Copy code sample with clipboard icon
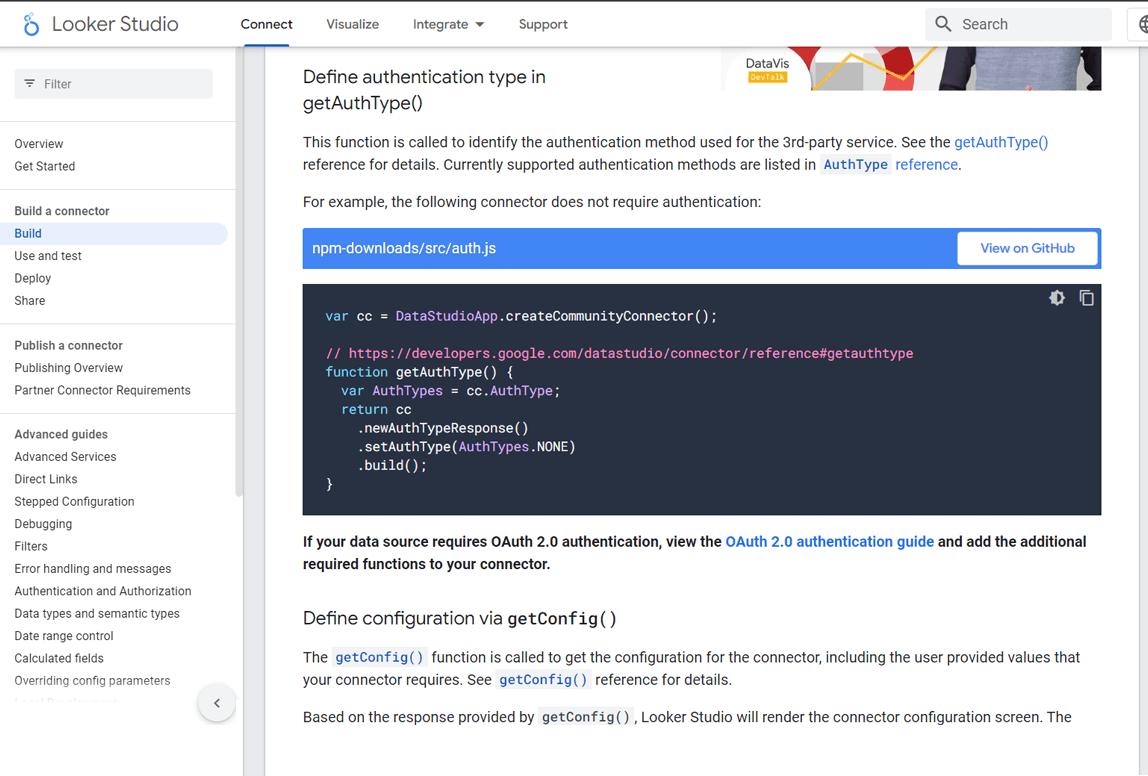Screen dimensions: 1148x776 tap(1086, 298)
